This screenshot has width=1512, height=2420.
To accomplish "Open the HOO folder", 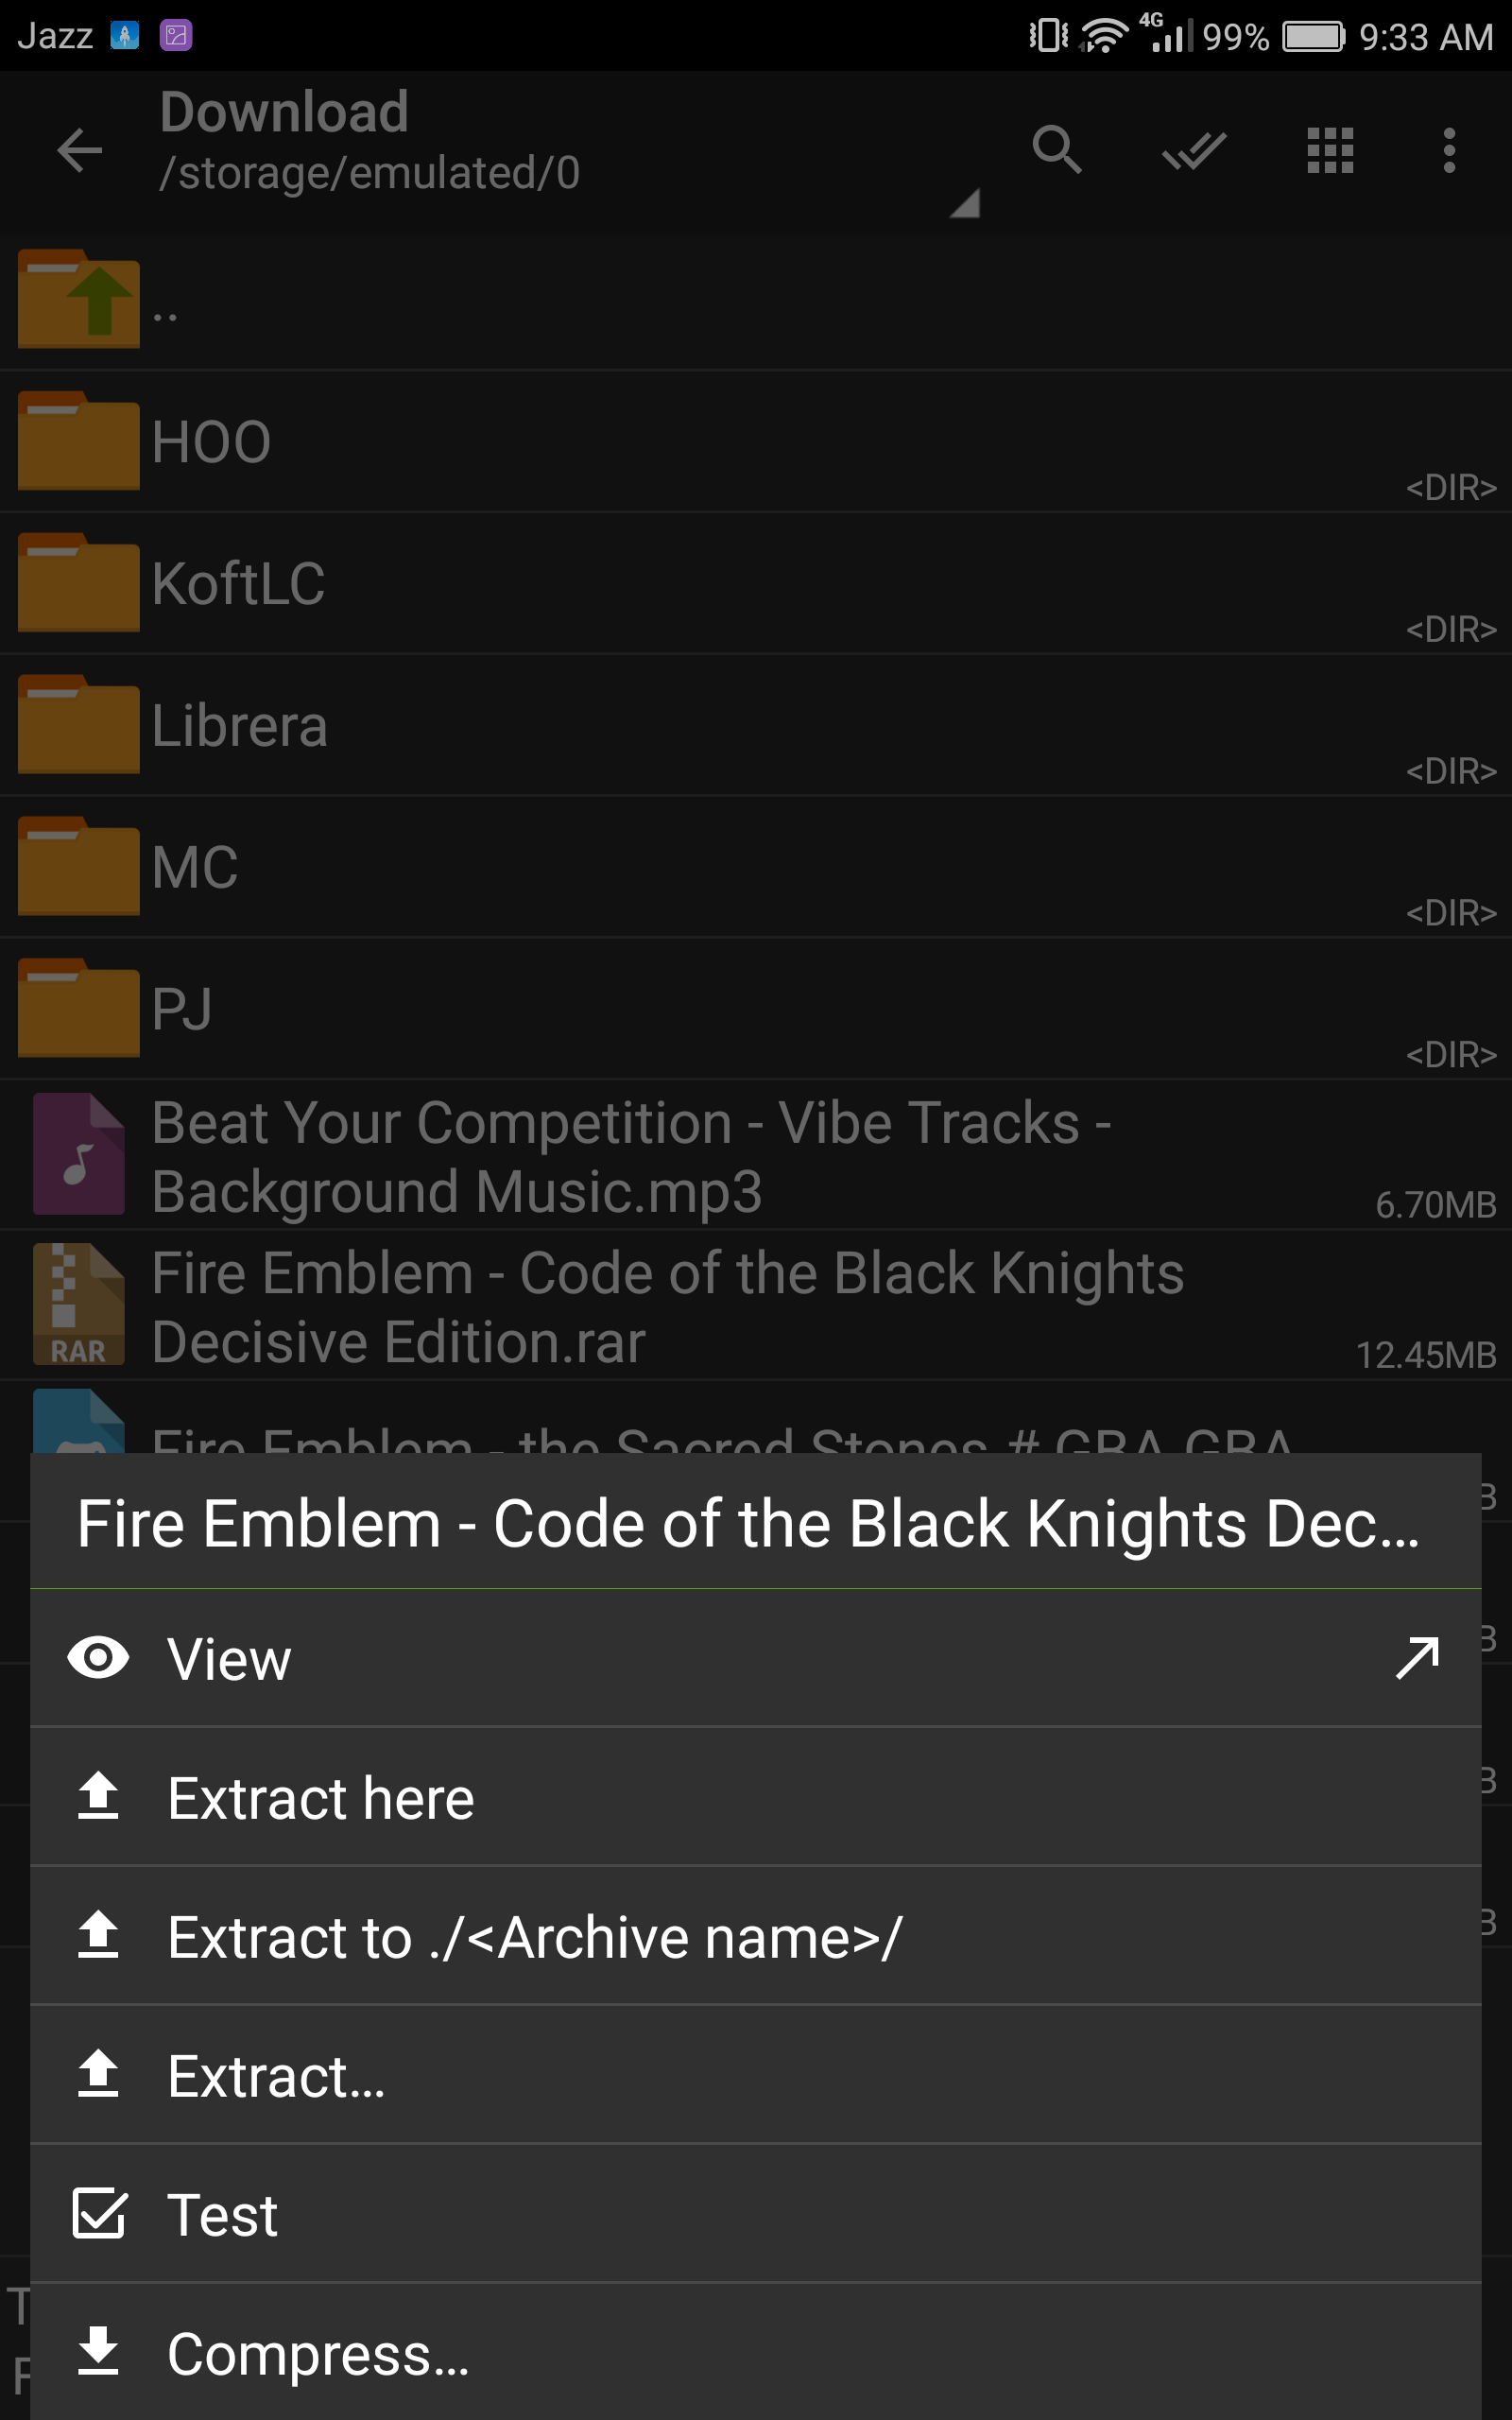I will [x=400, y=440].
